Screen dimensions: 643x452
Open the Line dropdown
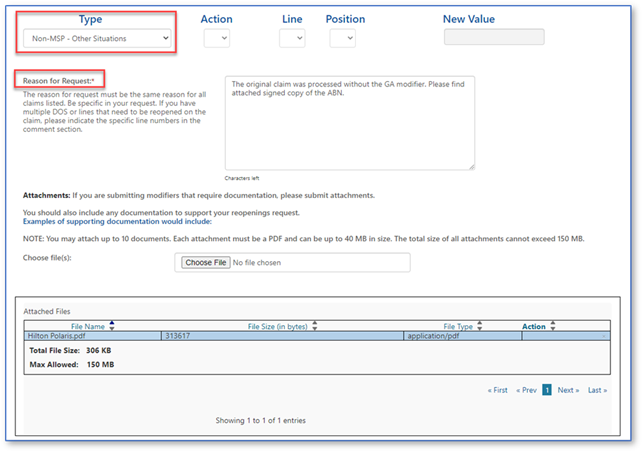292,38
